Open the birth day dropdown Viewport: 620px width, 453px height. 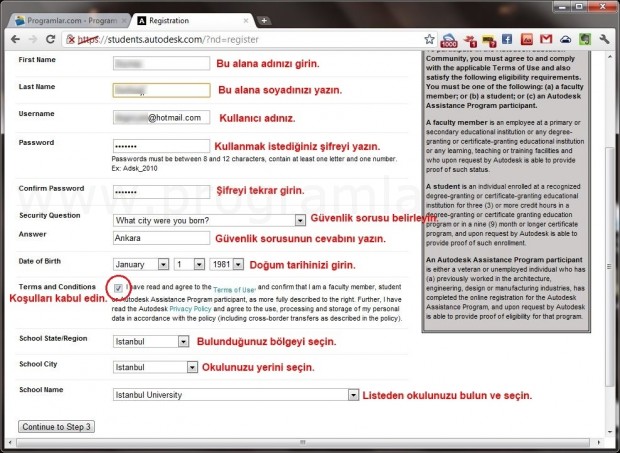(x=189, y=264)
